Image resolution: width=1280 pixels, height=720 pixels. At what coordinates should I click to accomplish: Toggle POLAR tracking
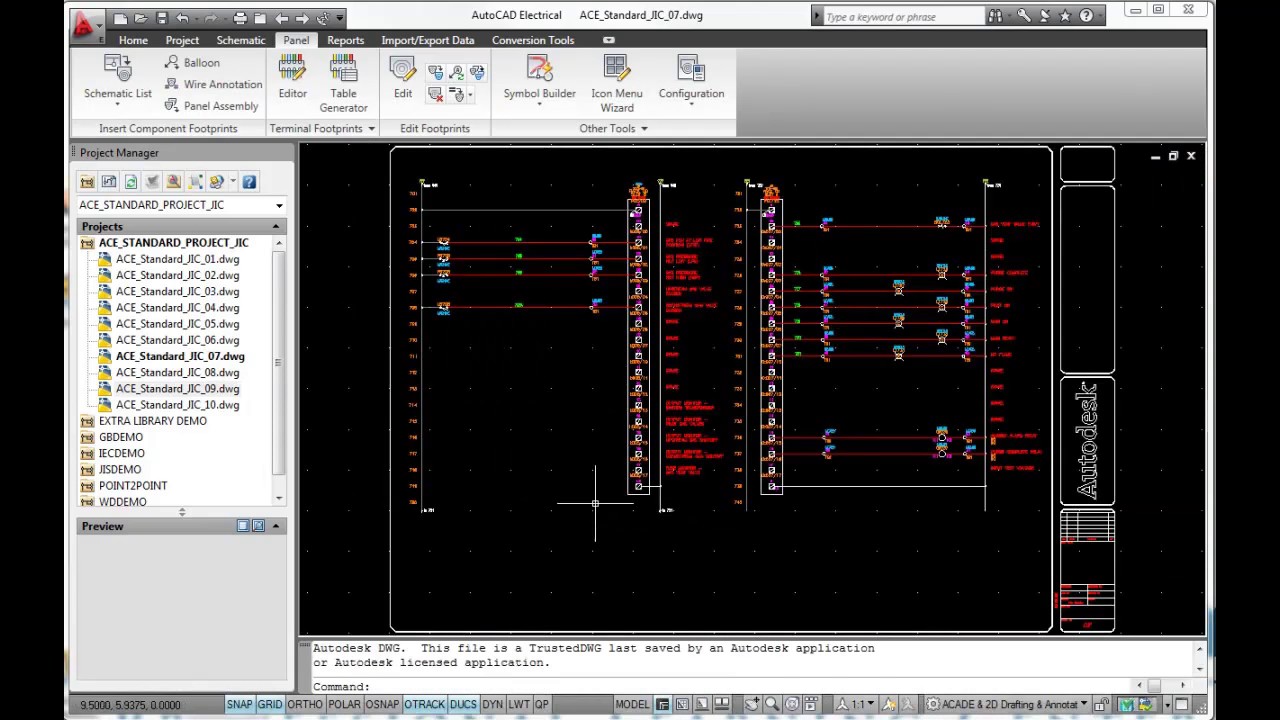click(x=344, y=705)
